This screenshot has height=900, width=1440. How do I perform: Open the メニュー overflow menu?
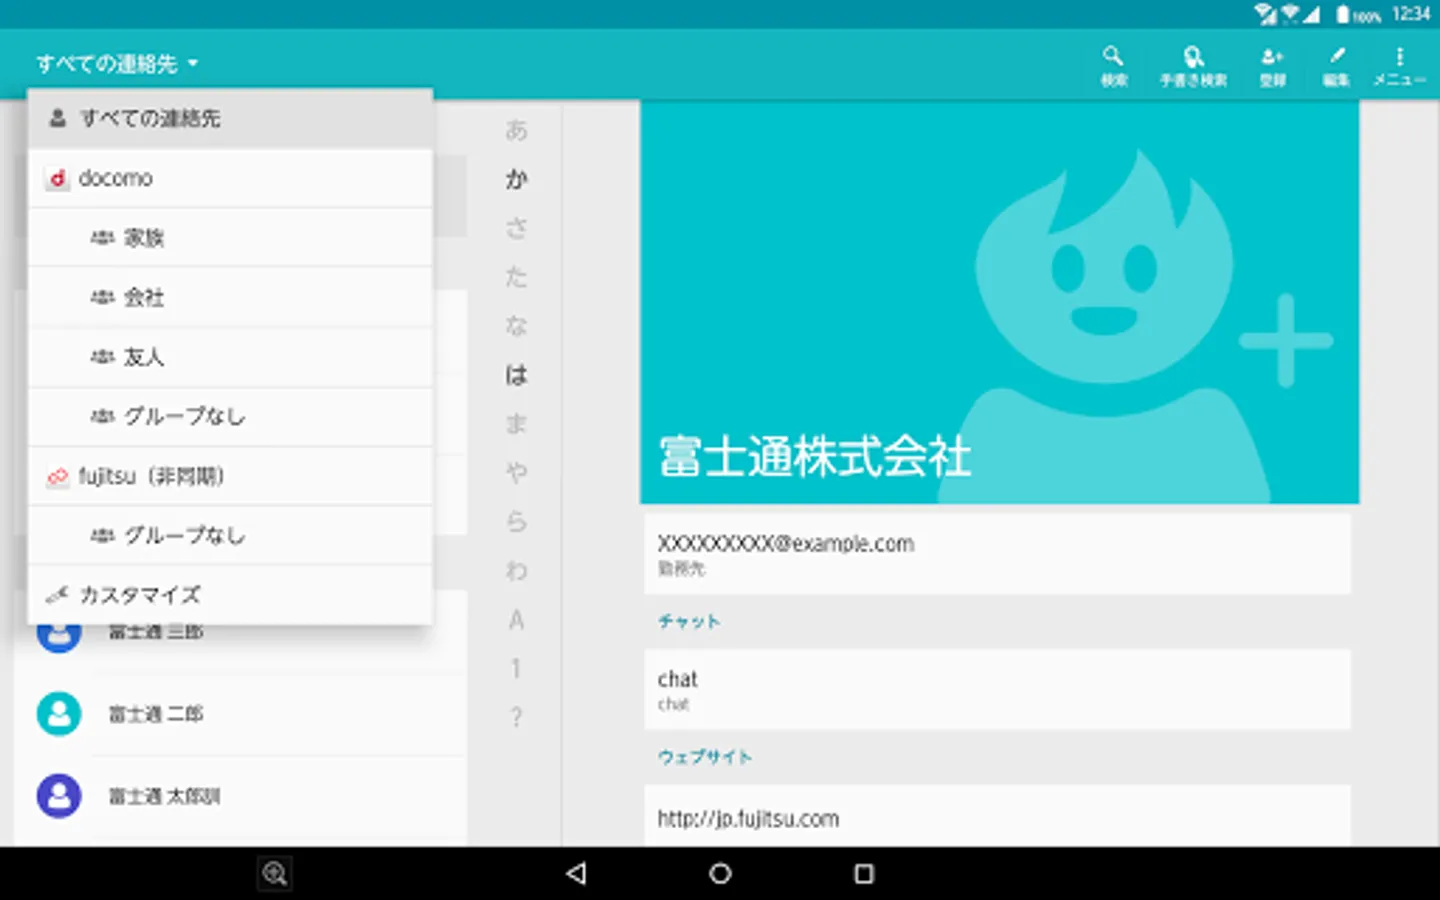(x=1399, y=66)
